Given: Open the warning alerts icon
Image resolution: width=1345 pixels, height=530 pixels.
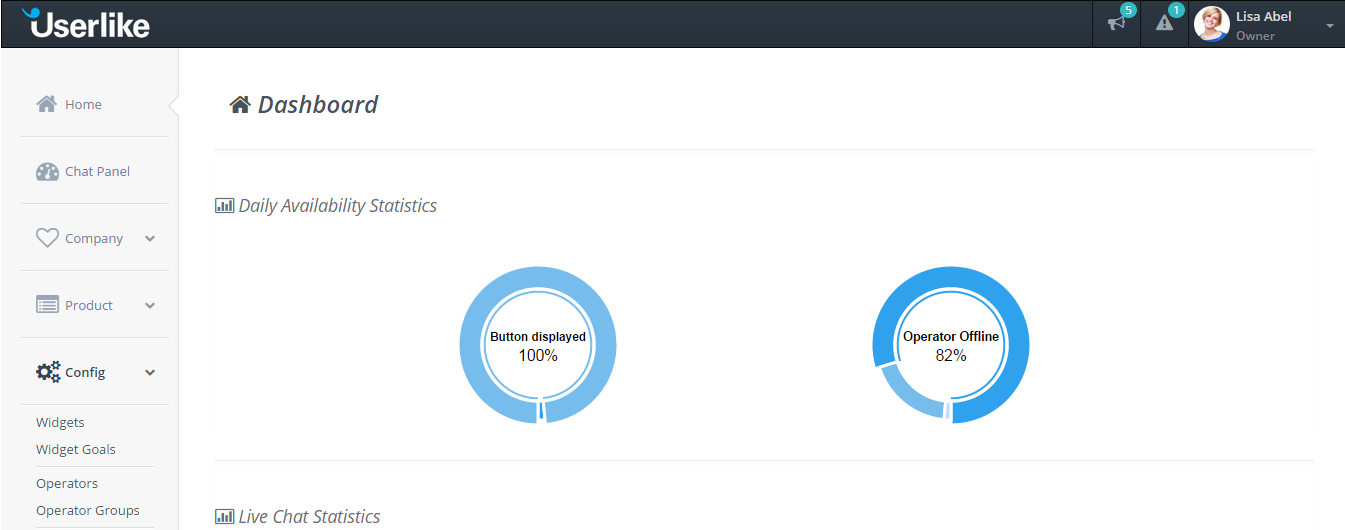Looking at the screenshot, I should [1164, 23].
